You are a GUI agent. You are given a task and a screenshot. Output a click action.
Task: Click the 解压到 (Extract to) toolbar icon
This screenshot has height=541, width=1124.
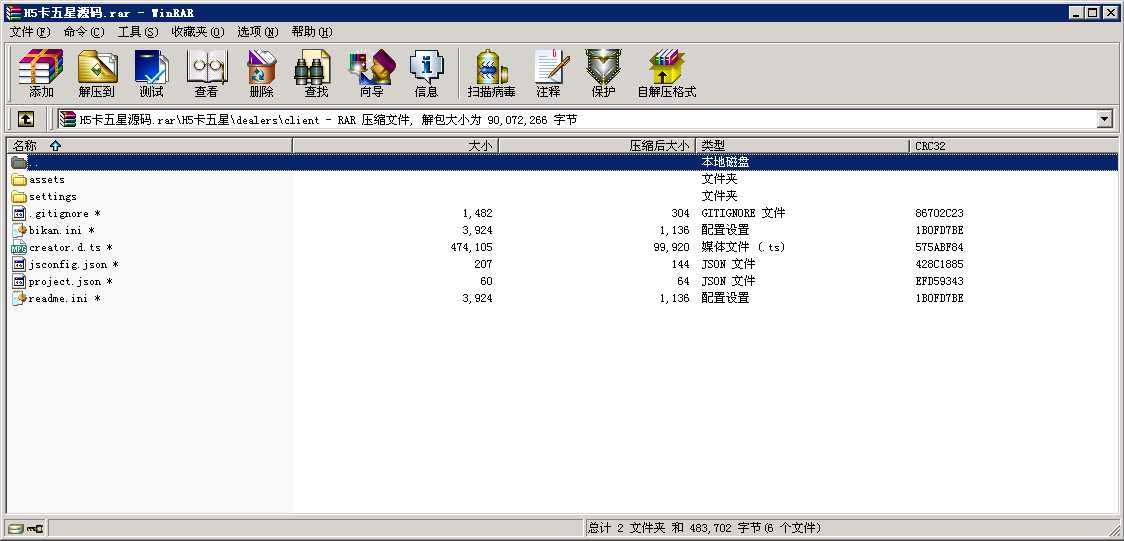[97, 67]
